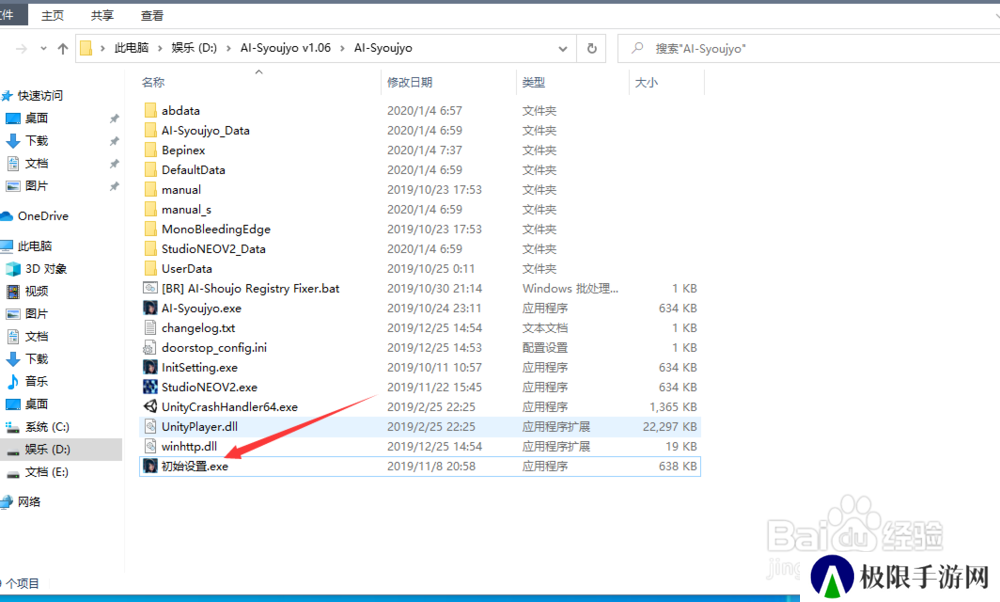Click the Windows 批处理... type cell
This screenshot has height=602, width=1000.
pos(570,288)
